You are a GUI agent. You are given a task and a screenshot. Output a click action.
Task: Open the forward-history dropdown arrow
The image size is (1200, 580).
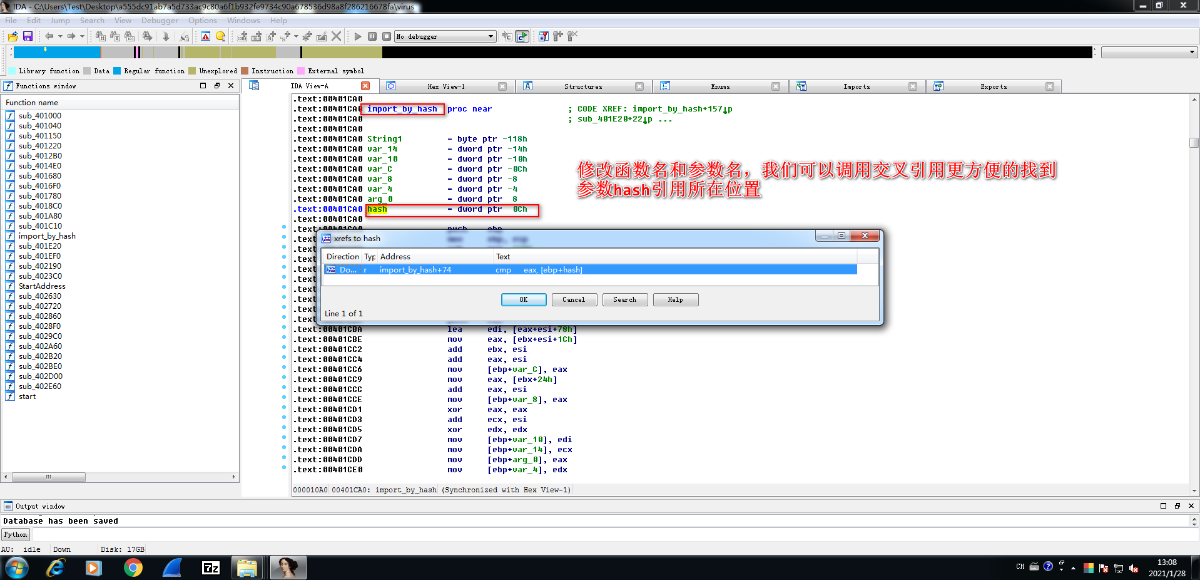click(81, 36)
